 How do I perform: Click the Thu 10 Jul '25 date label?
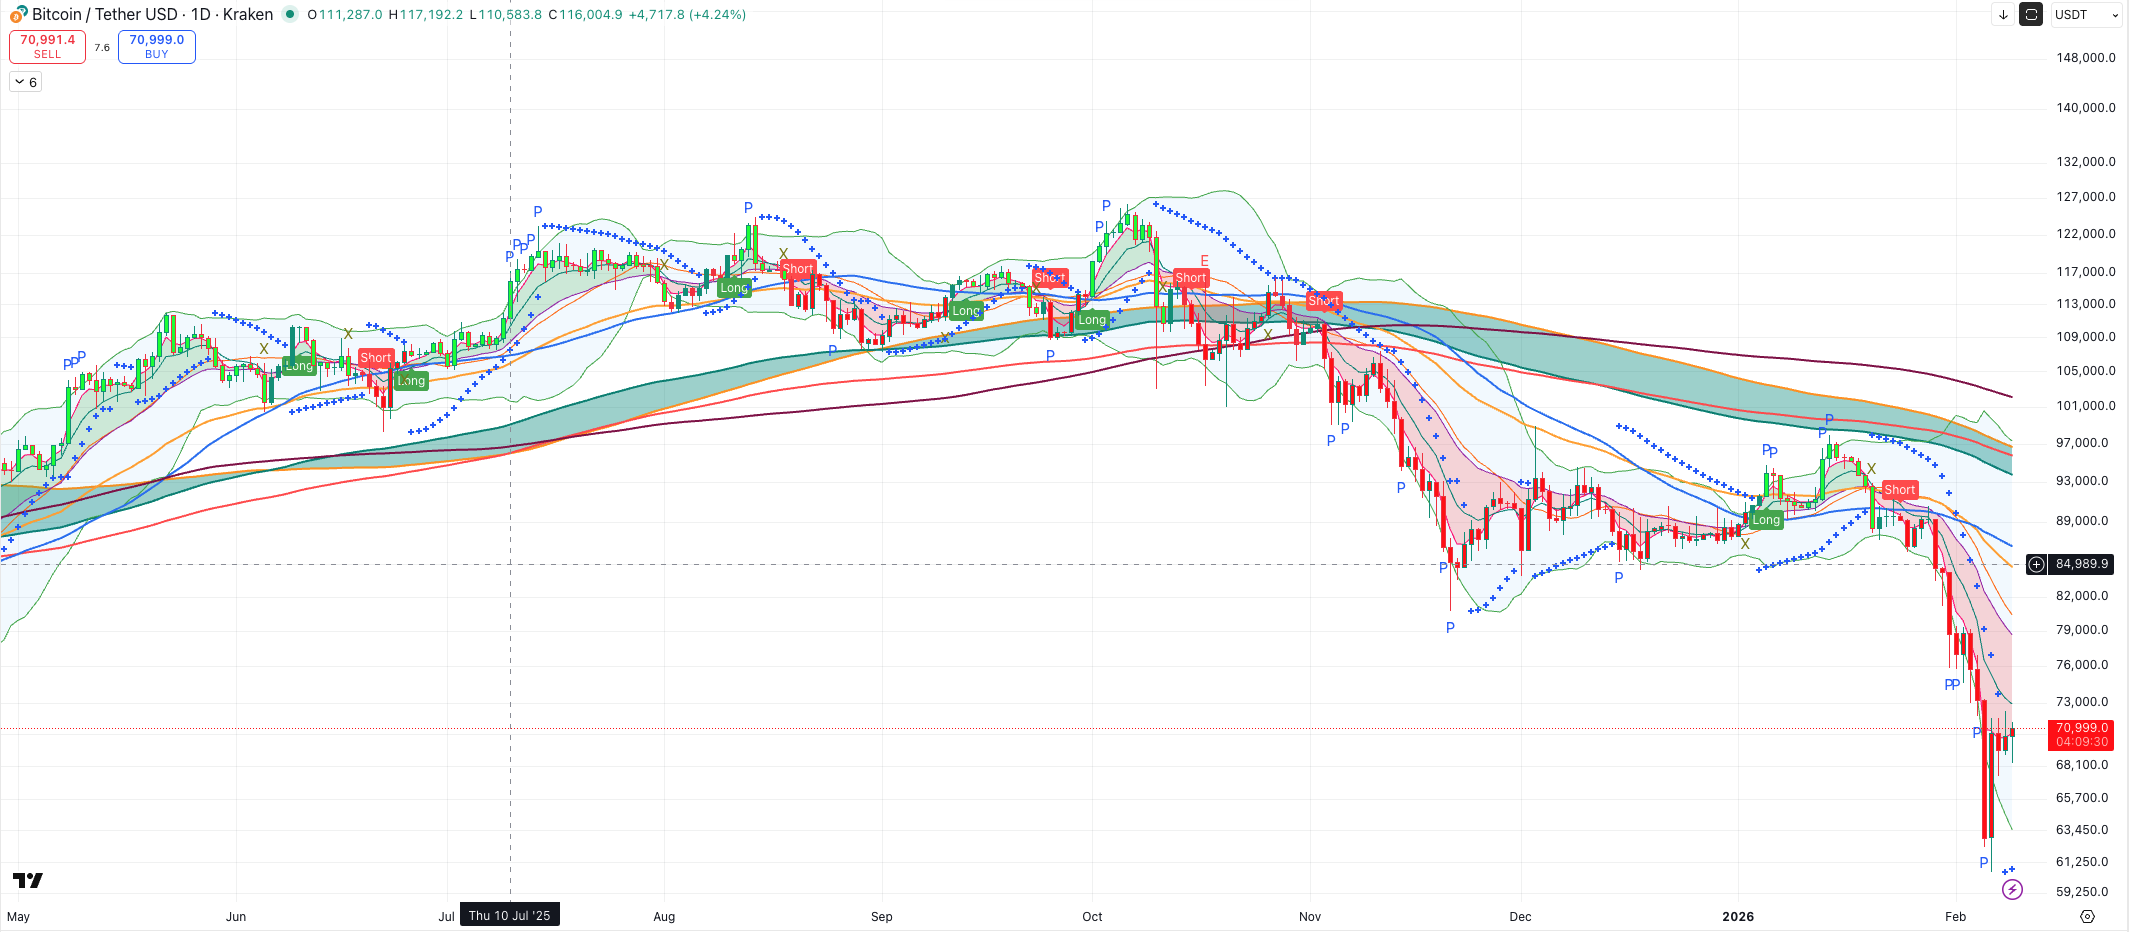pyautogui.click(x=509, y=915)
